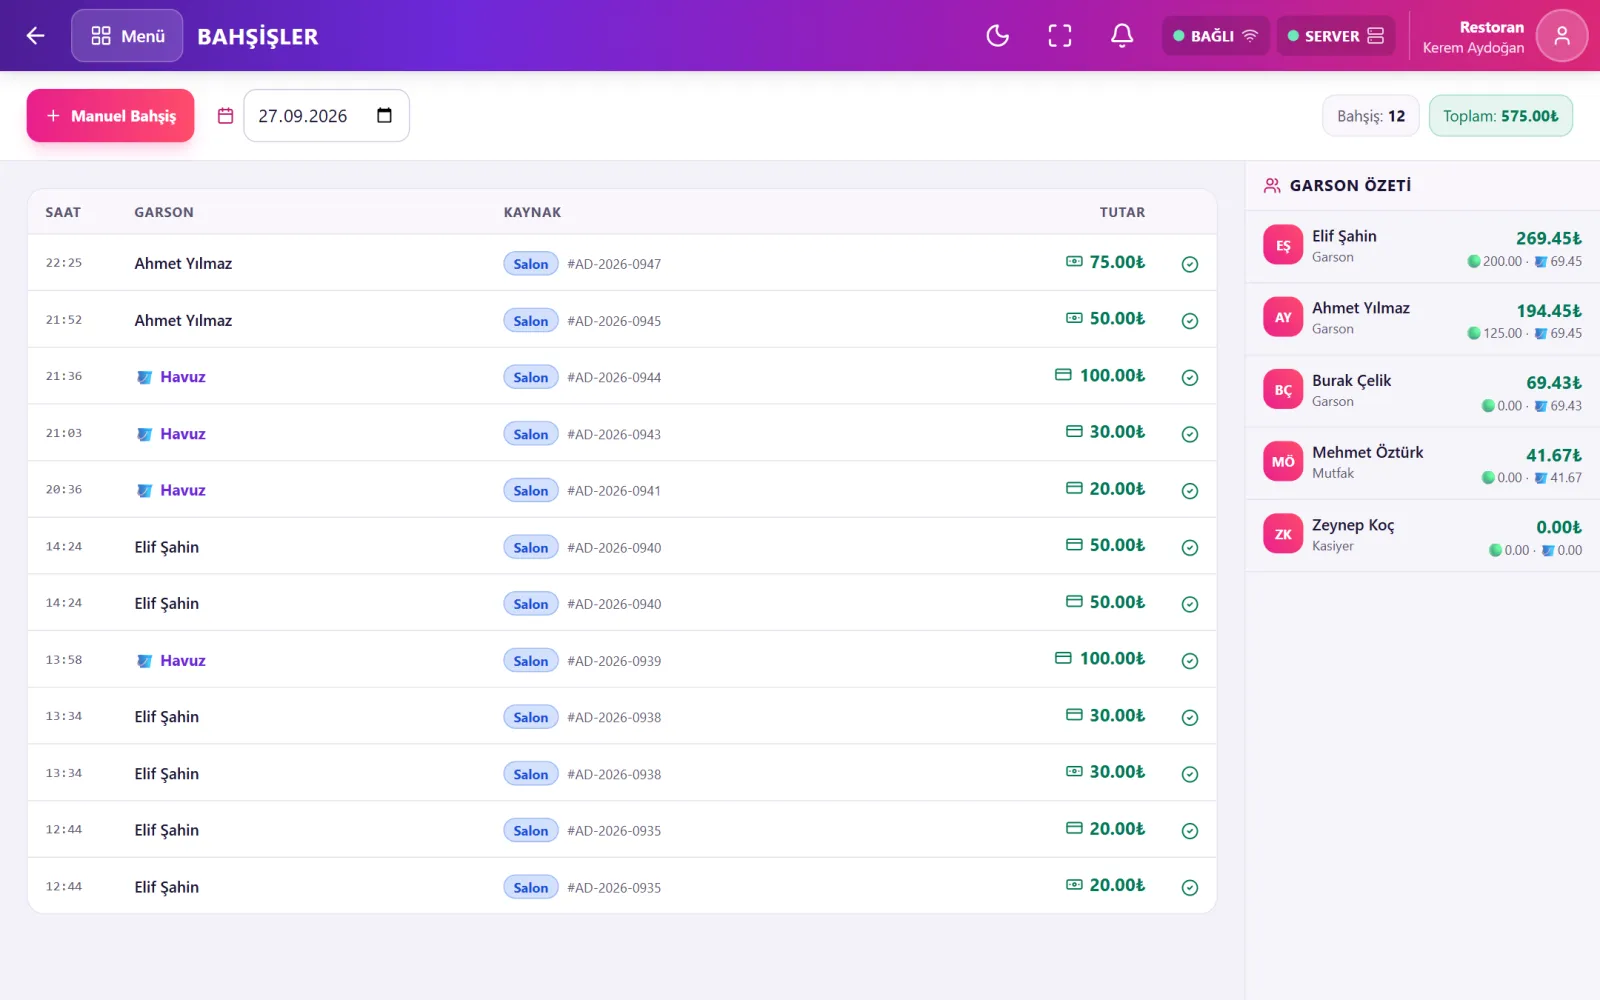The image size is (1600, 1000).
Task: Toggle dark mode moon icon
Action: pos(997,36)
